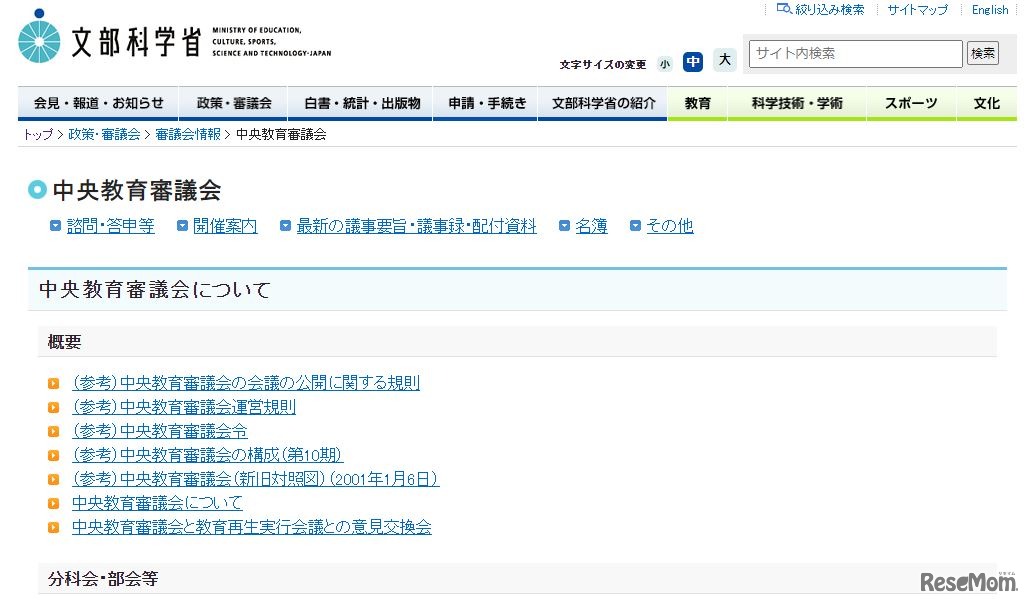Open the 政策・審議会 navigation tab

(x=233, y=102)
